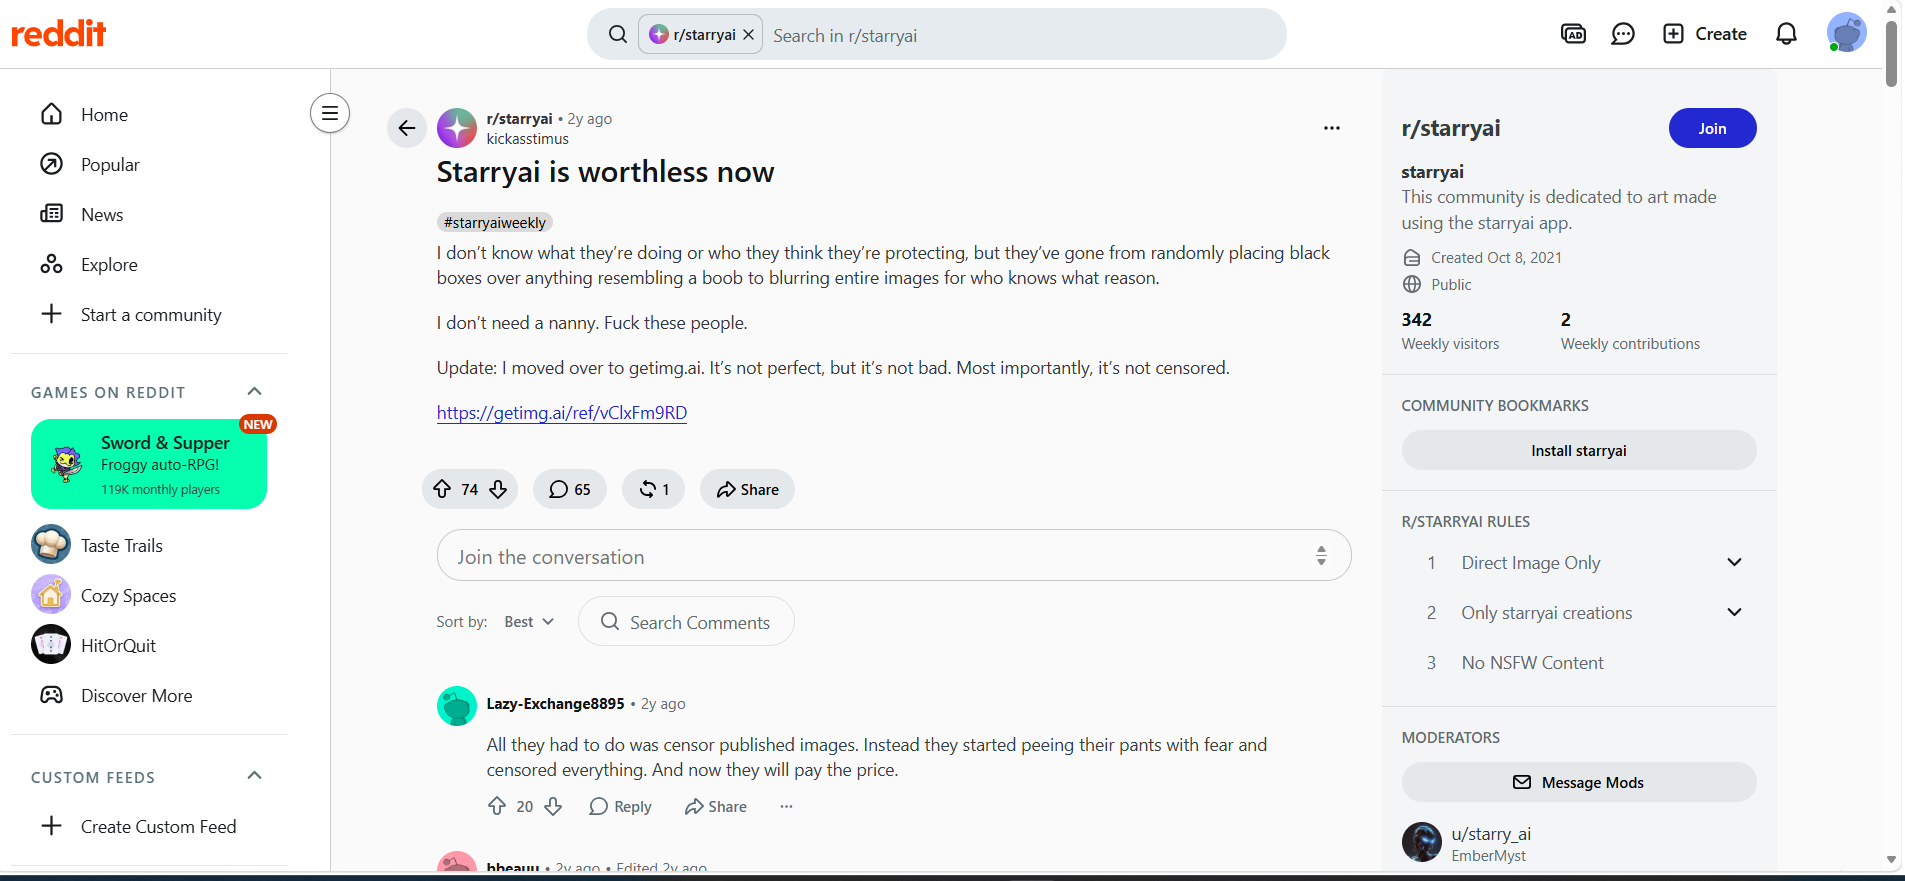Screen dimensions: 1905x881
Task: Click the crosspost count button
Action: [654, 489]
